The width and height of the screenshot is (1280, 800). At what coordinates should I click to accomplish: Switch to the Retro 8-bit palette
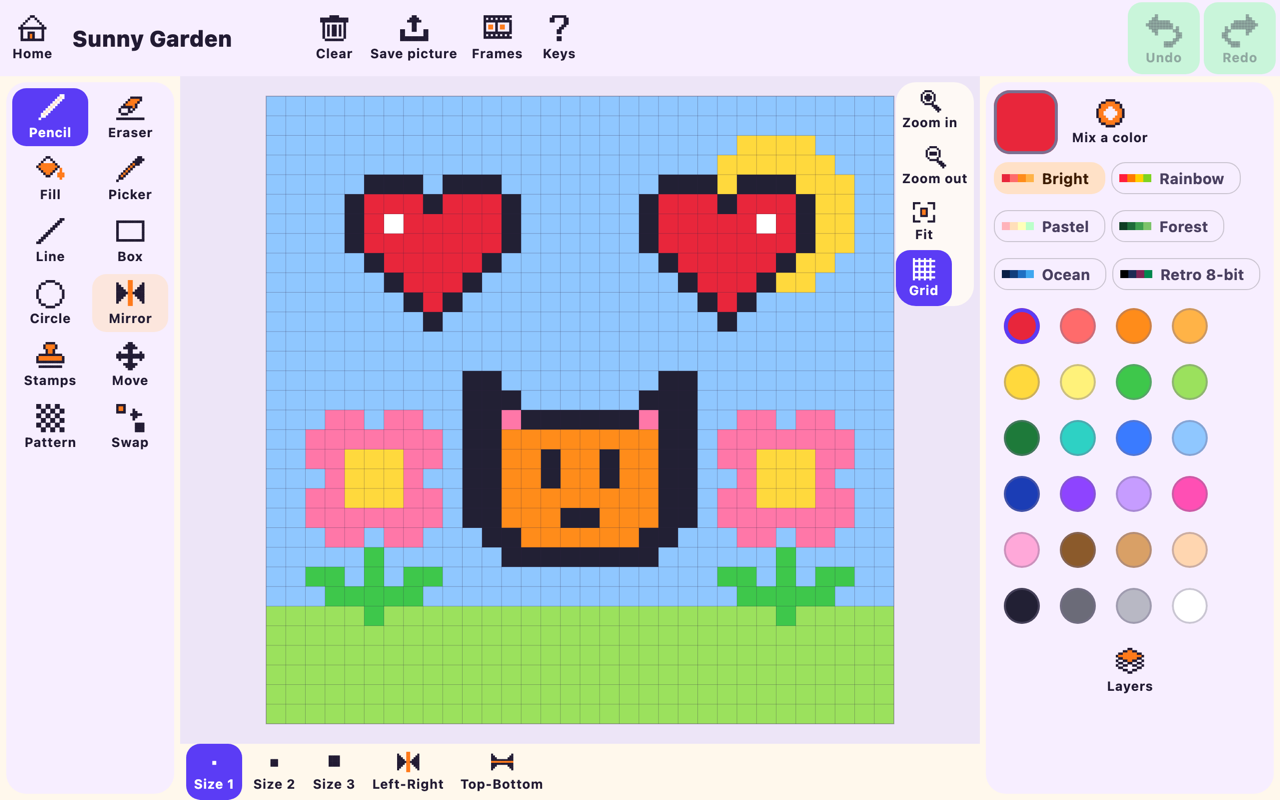click(x=1186, y=274)
